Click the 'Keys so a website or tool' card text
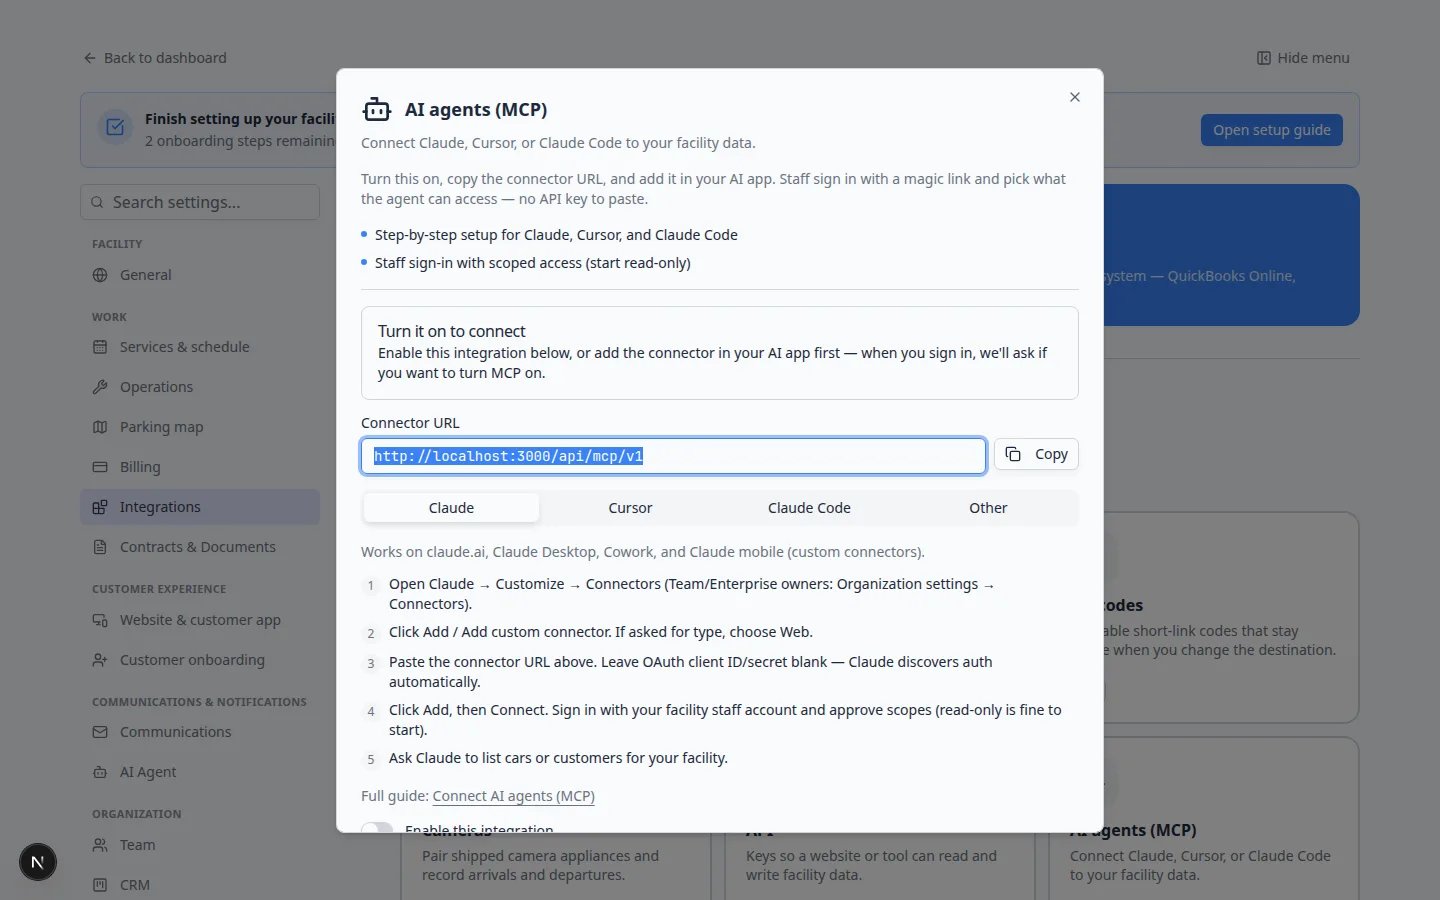 point(871,865)
